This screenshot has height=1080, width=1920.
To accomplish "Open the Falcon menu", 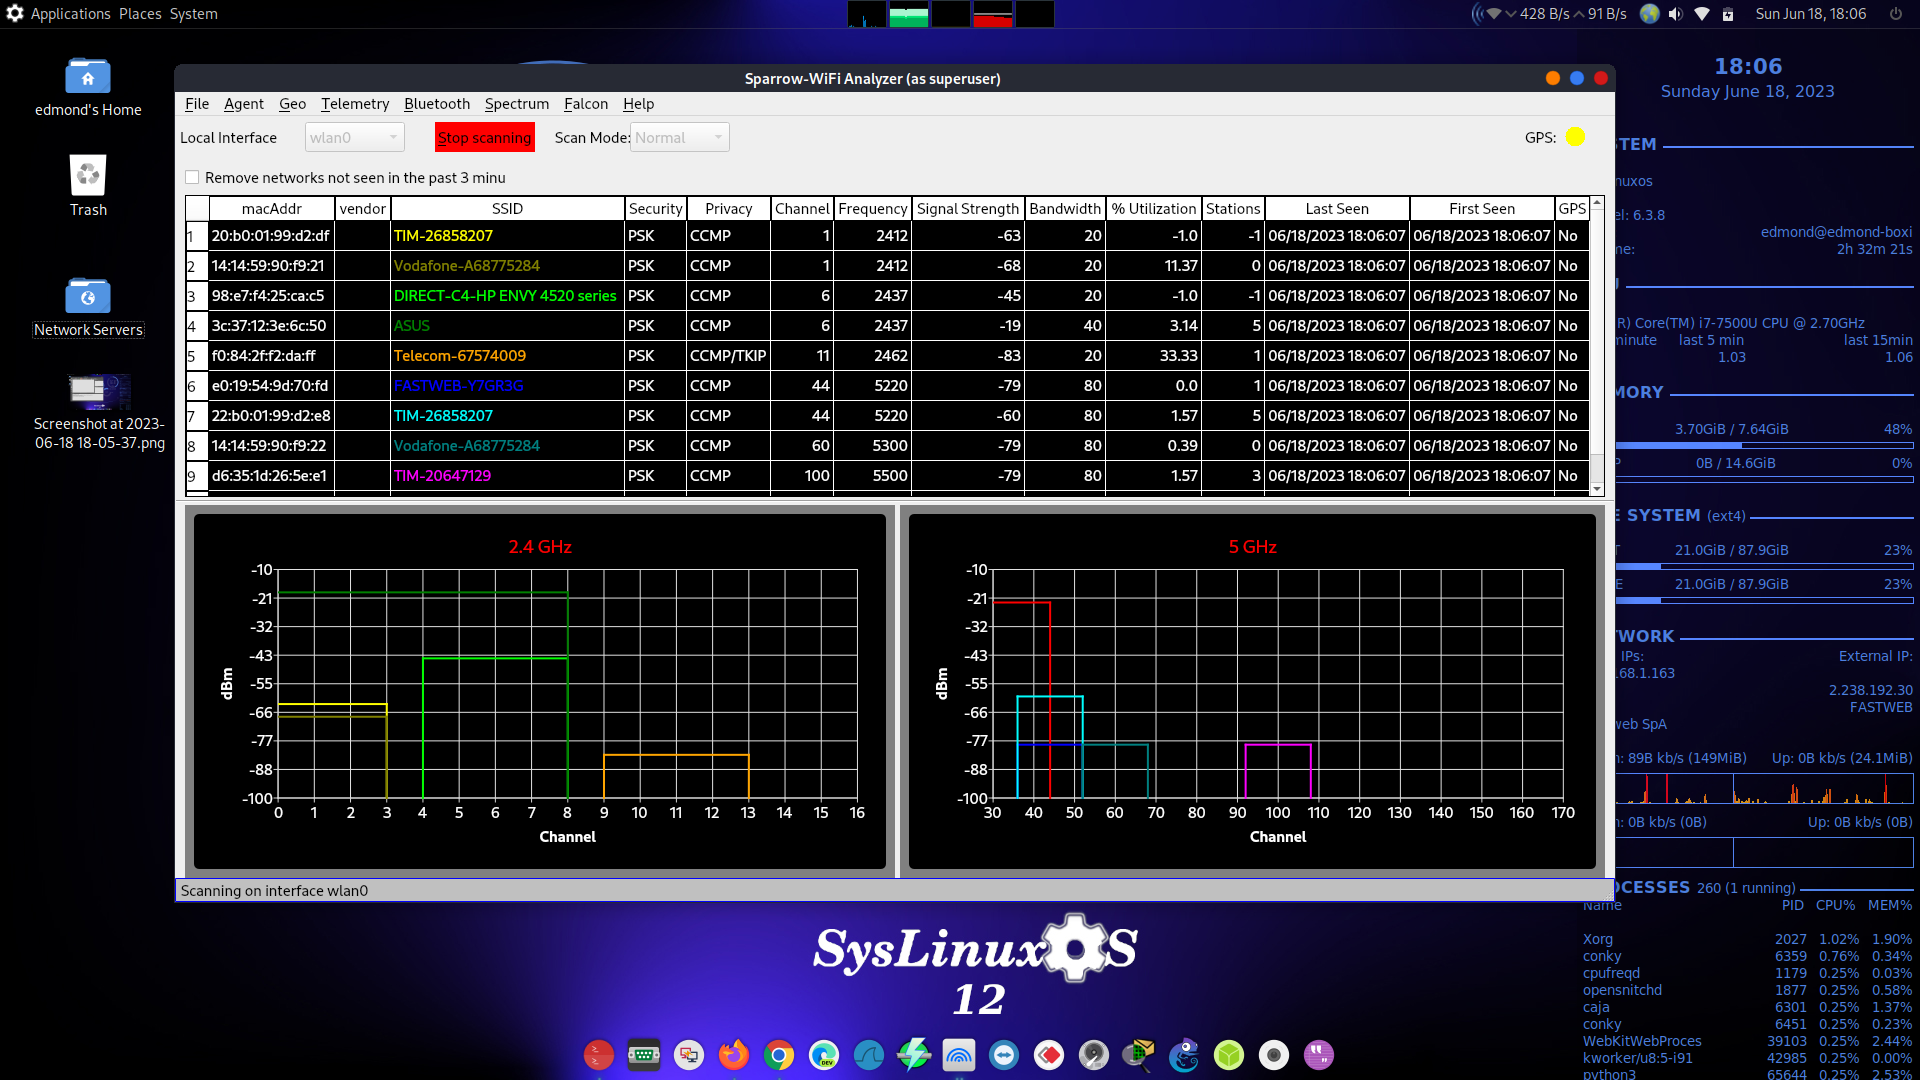I will [586, 104].
